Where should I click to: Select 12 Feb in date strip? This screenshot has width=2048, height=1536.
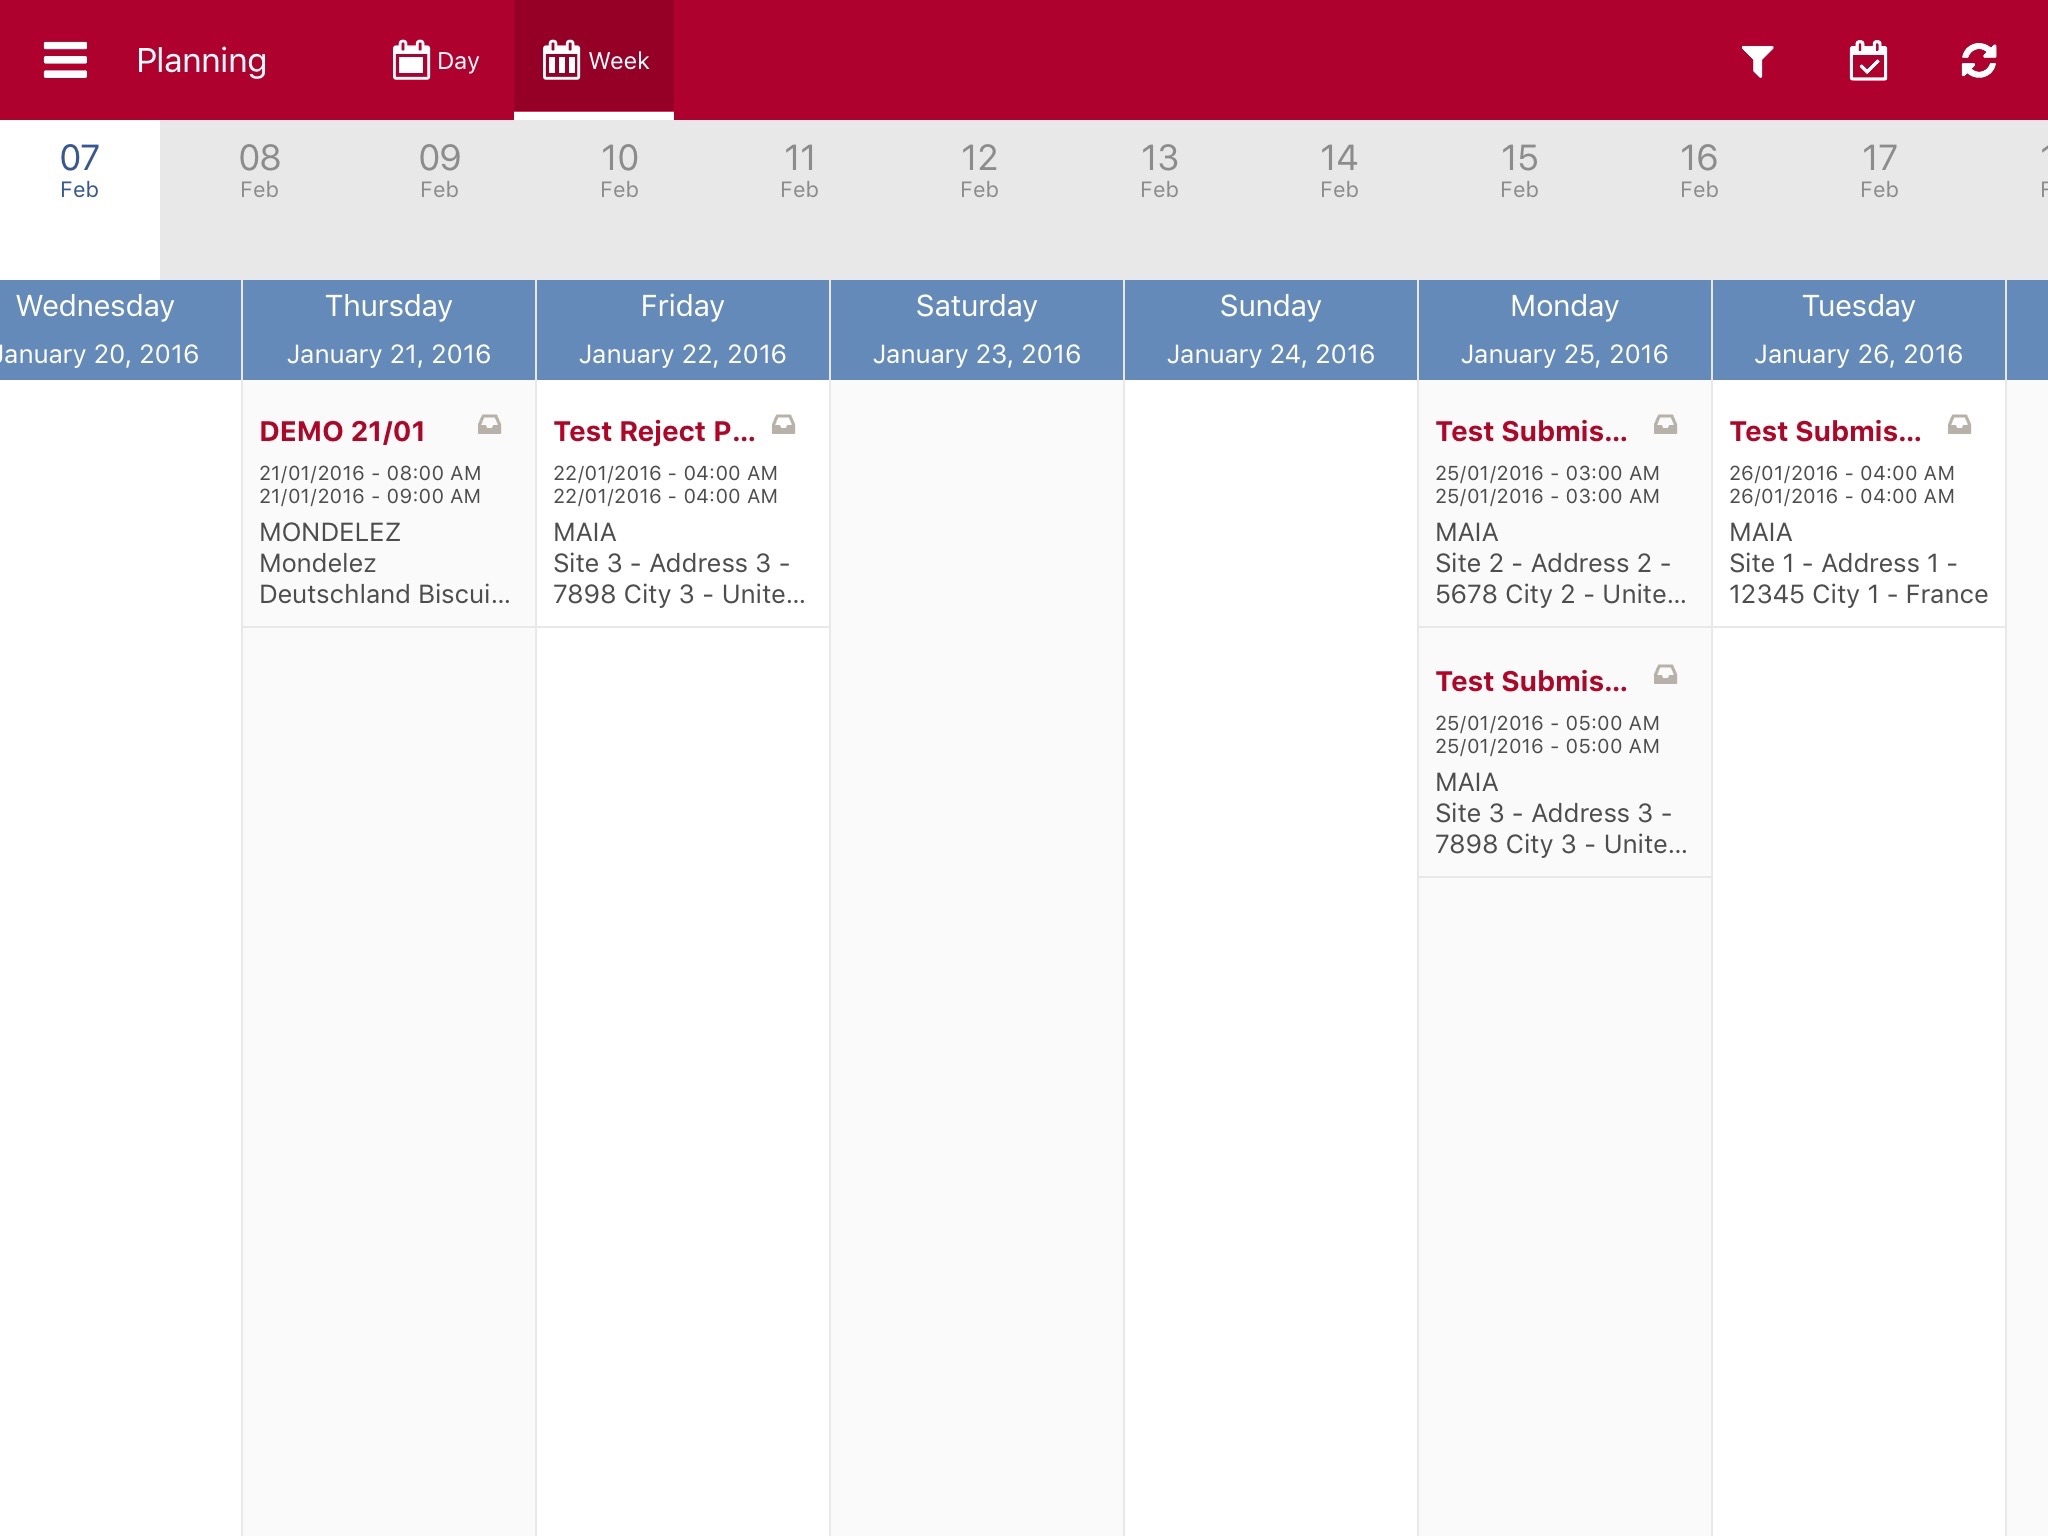pyautogui.click(x=979, y=171)
